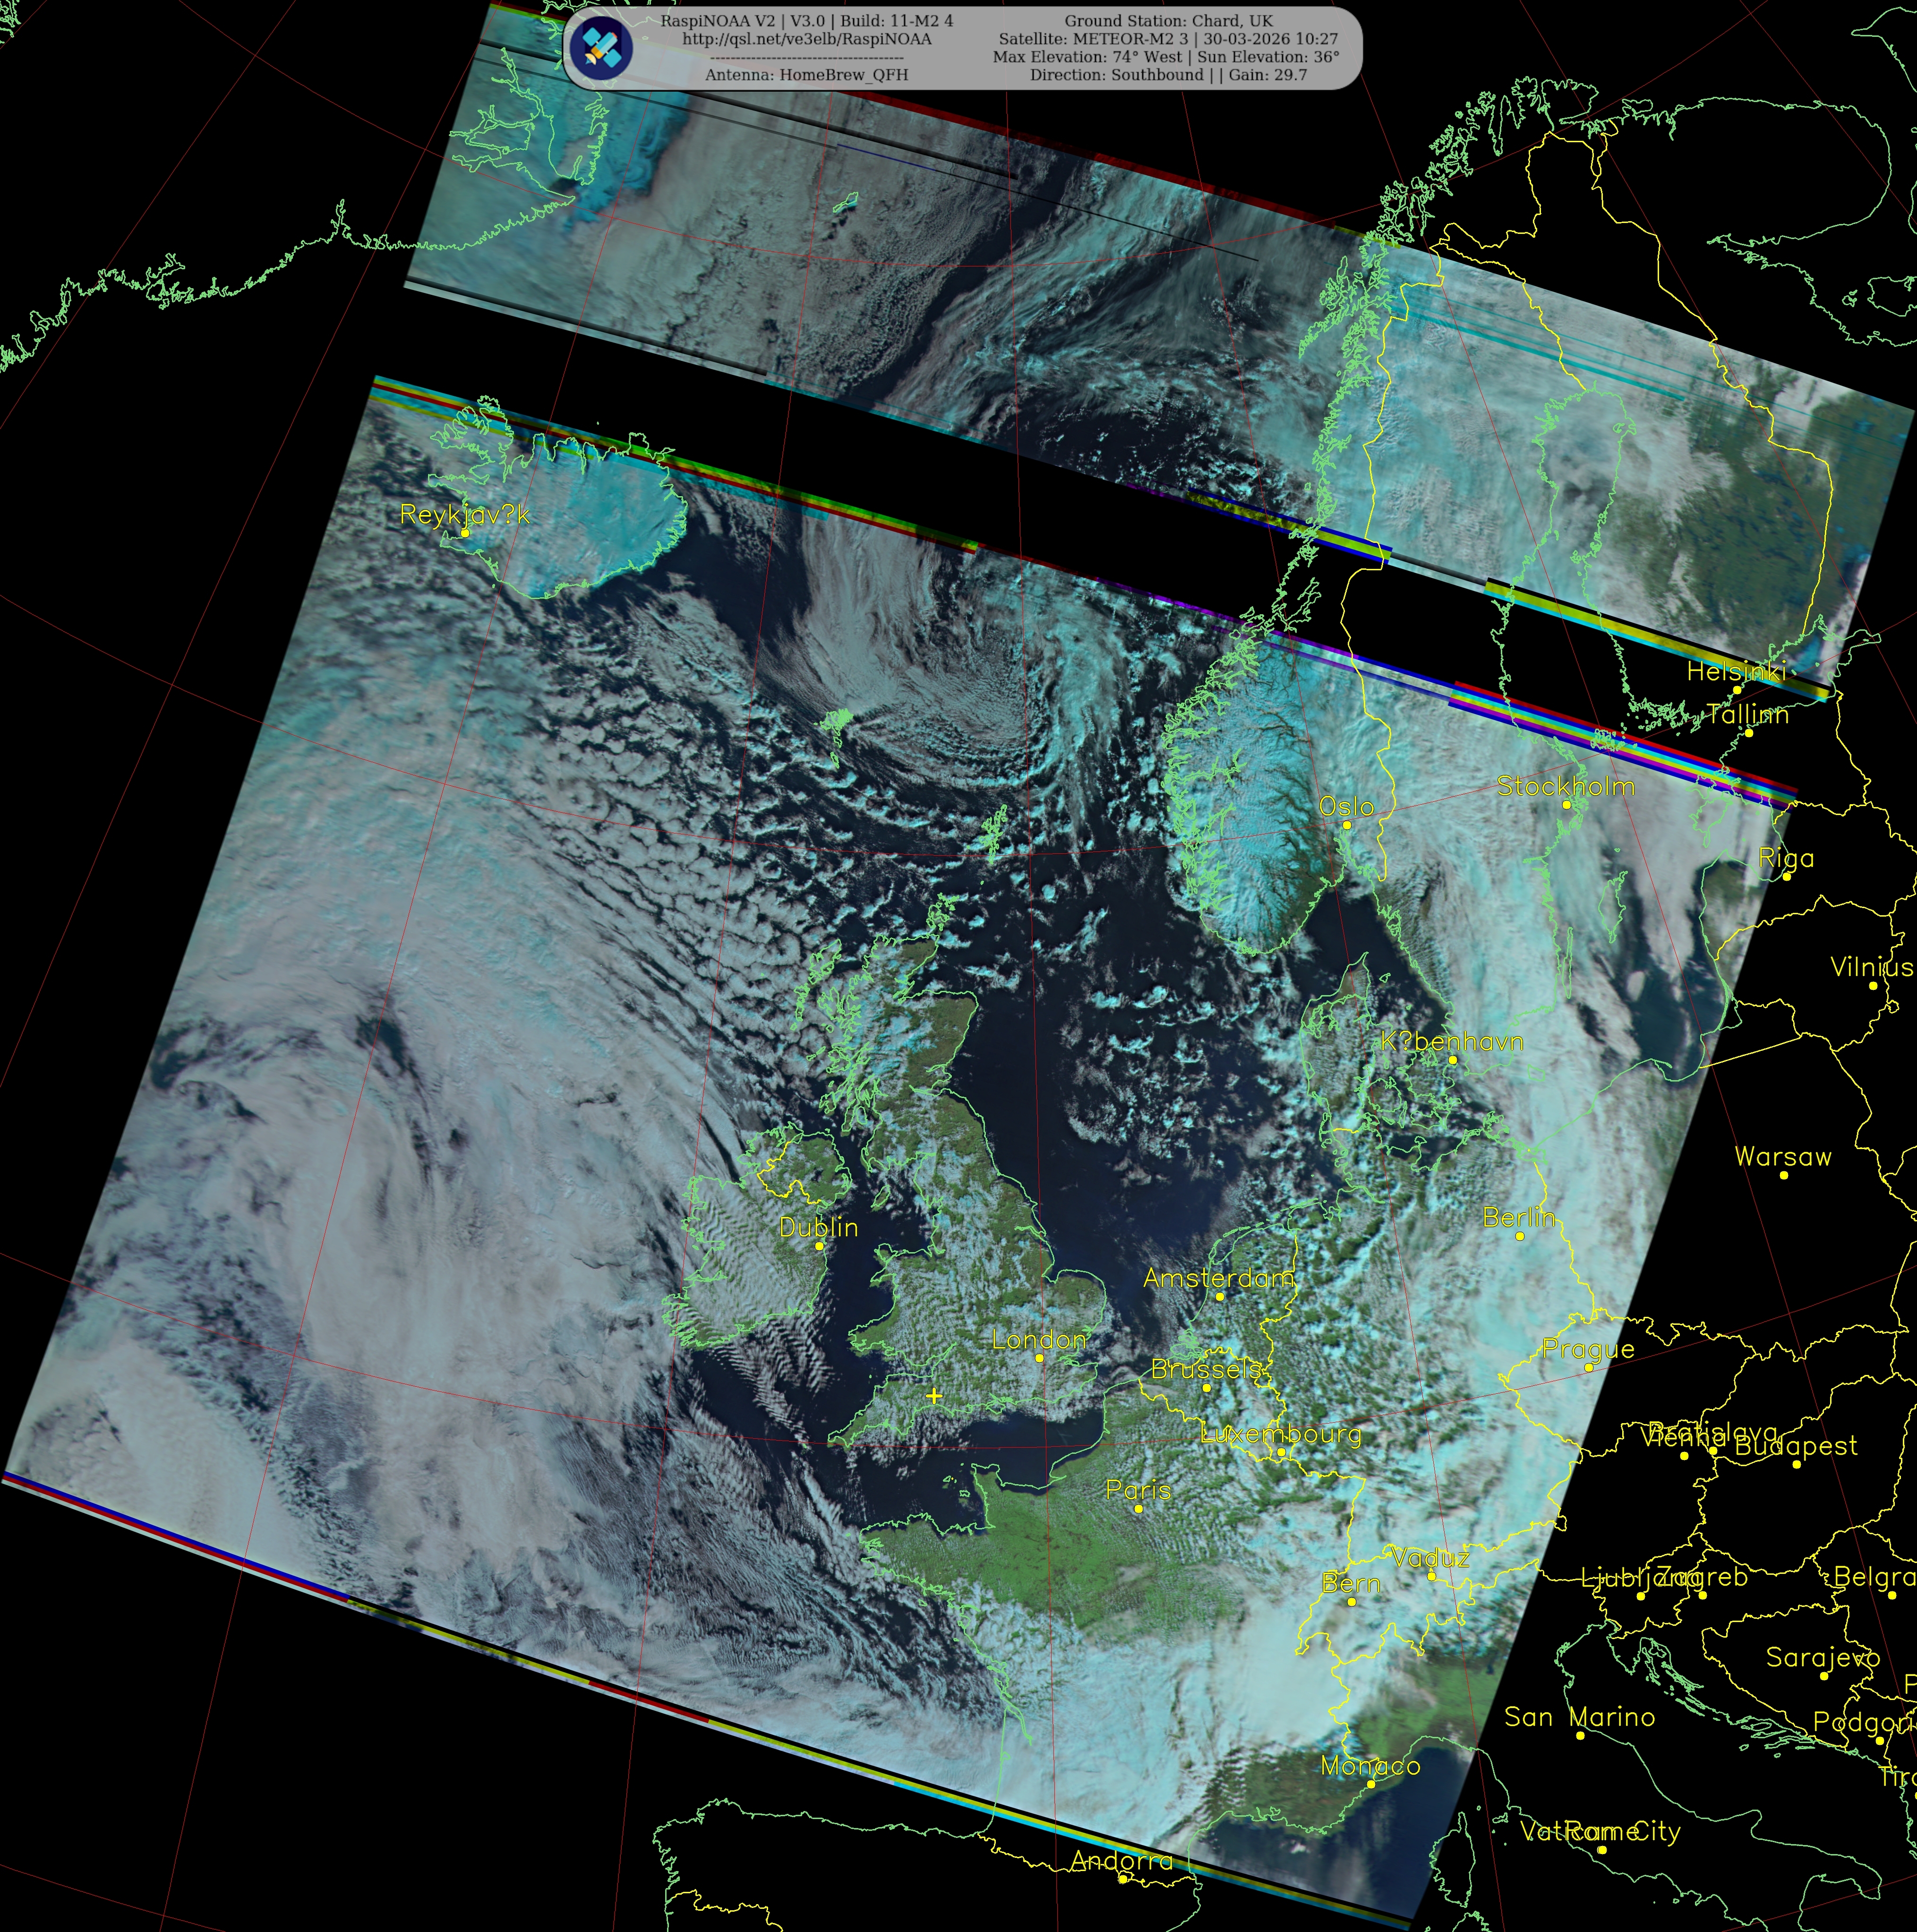
Task: Click the Antenna HomeBrew_QFH text
Action: click(806, 75)
